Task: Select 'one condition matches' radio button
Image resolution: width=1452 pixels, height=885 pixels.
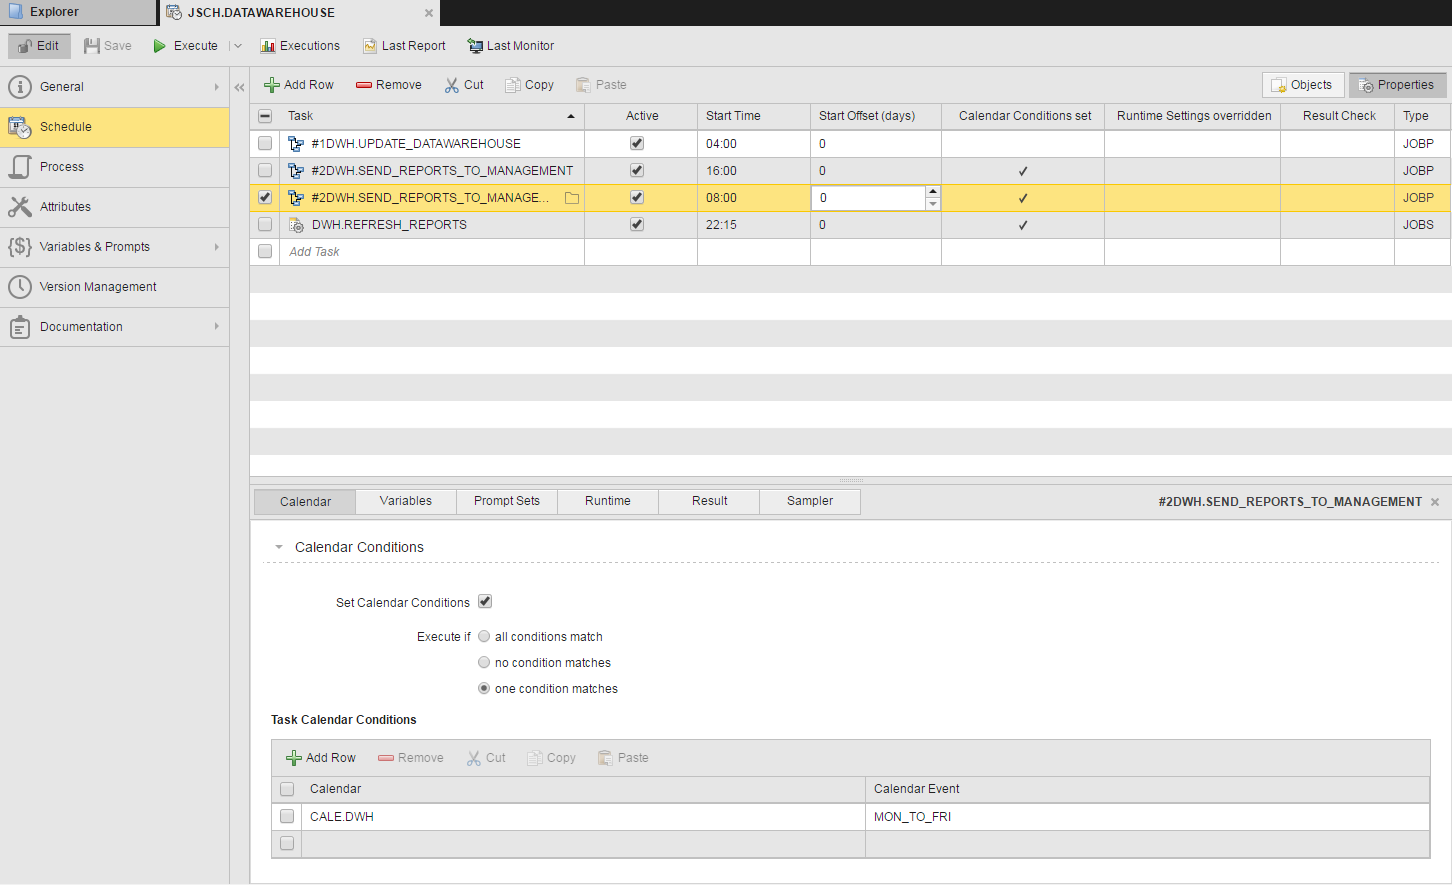Action: (484, 688)
